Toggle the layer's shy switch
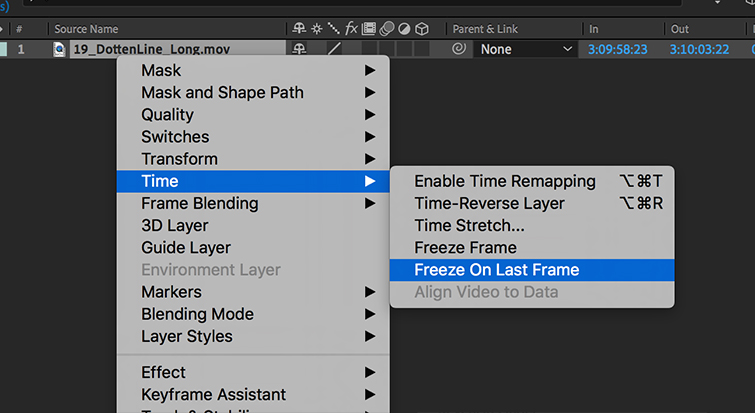This screenshot has height=413, width=755. point(298,48)
